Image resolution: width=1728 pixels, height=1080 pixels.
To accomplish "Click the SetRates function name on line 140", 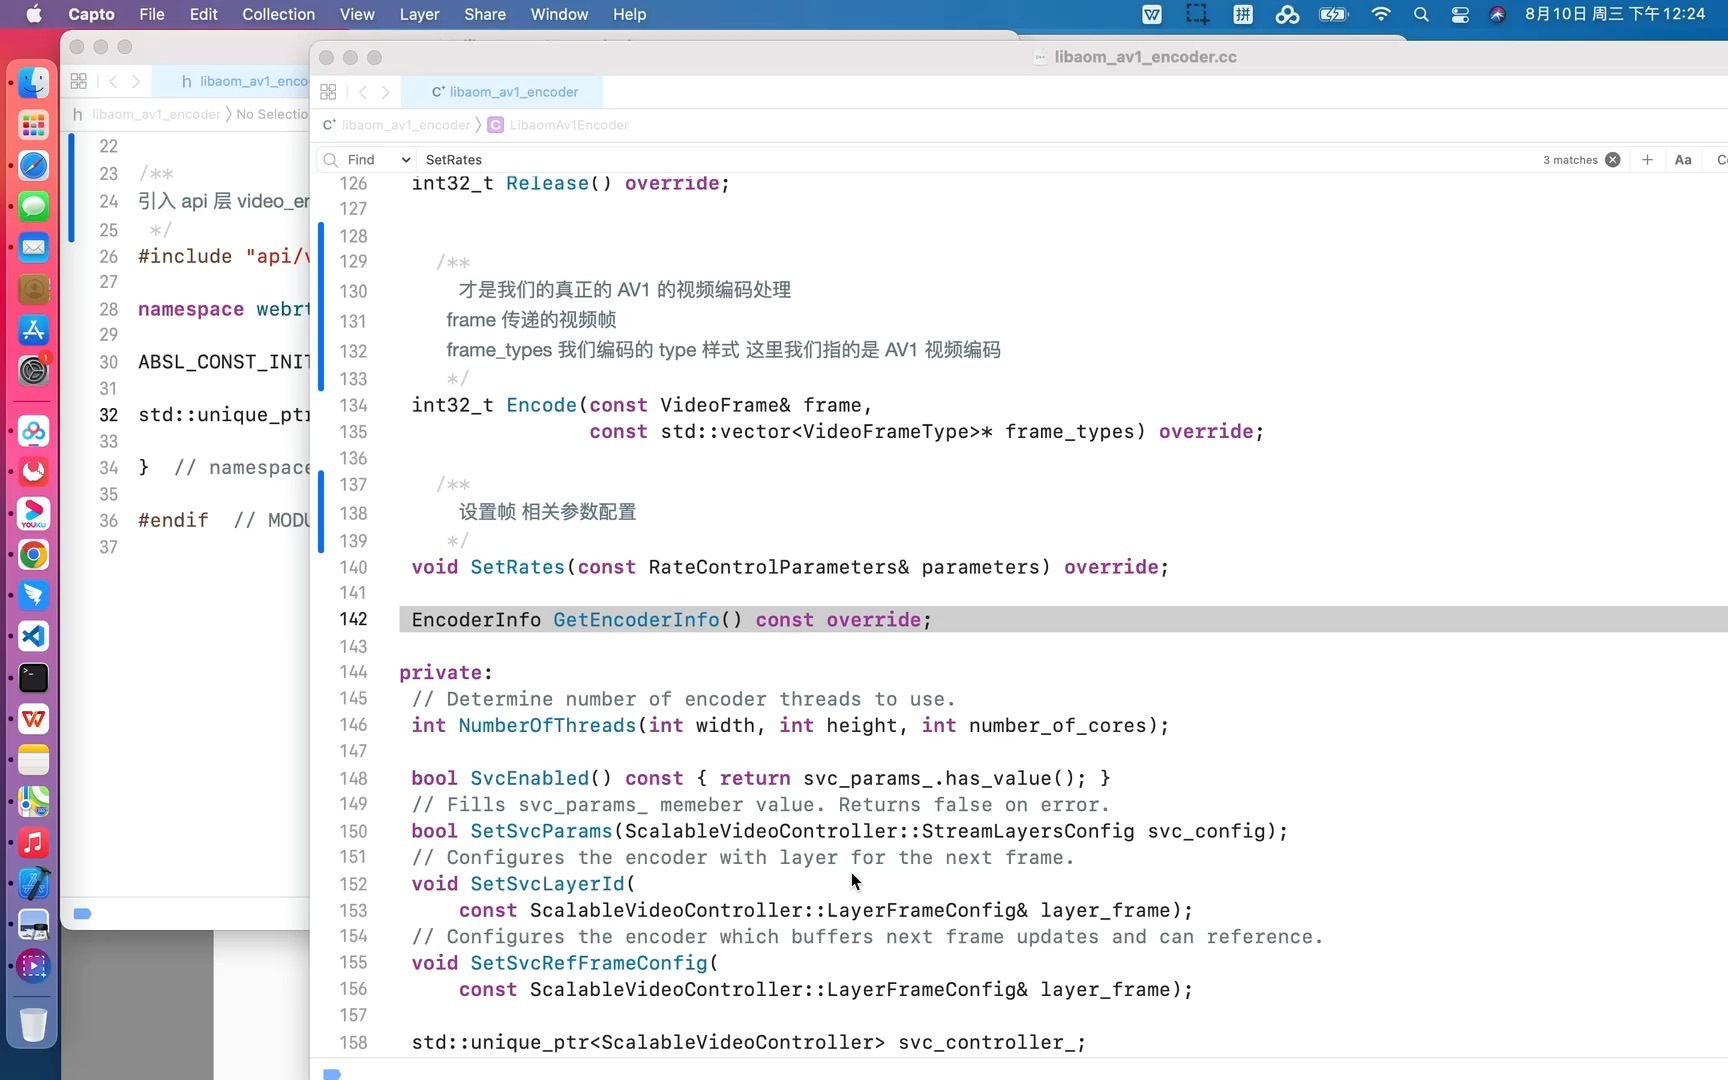I will point(517,567).
